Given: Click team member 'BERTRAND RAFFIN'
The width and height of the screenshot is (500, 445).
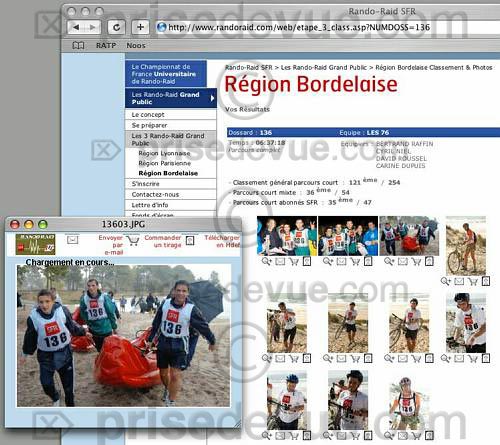Looking at the screenshot, I should pyautogui.click(x=404, y=144).
